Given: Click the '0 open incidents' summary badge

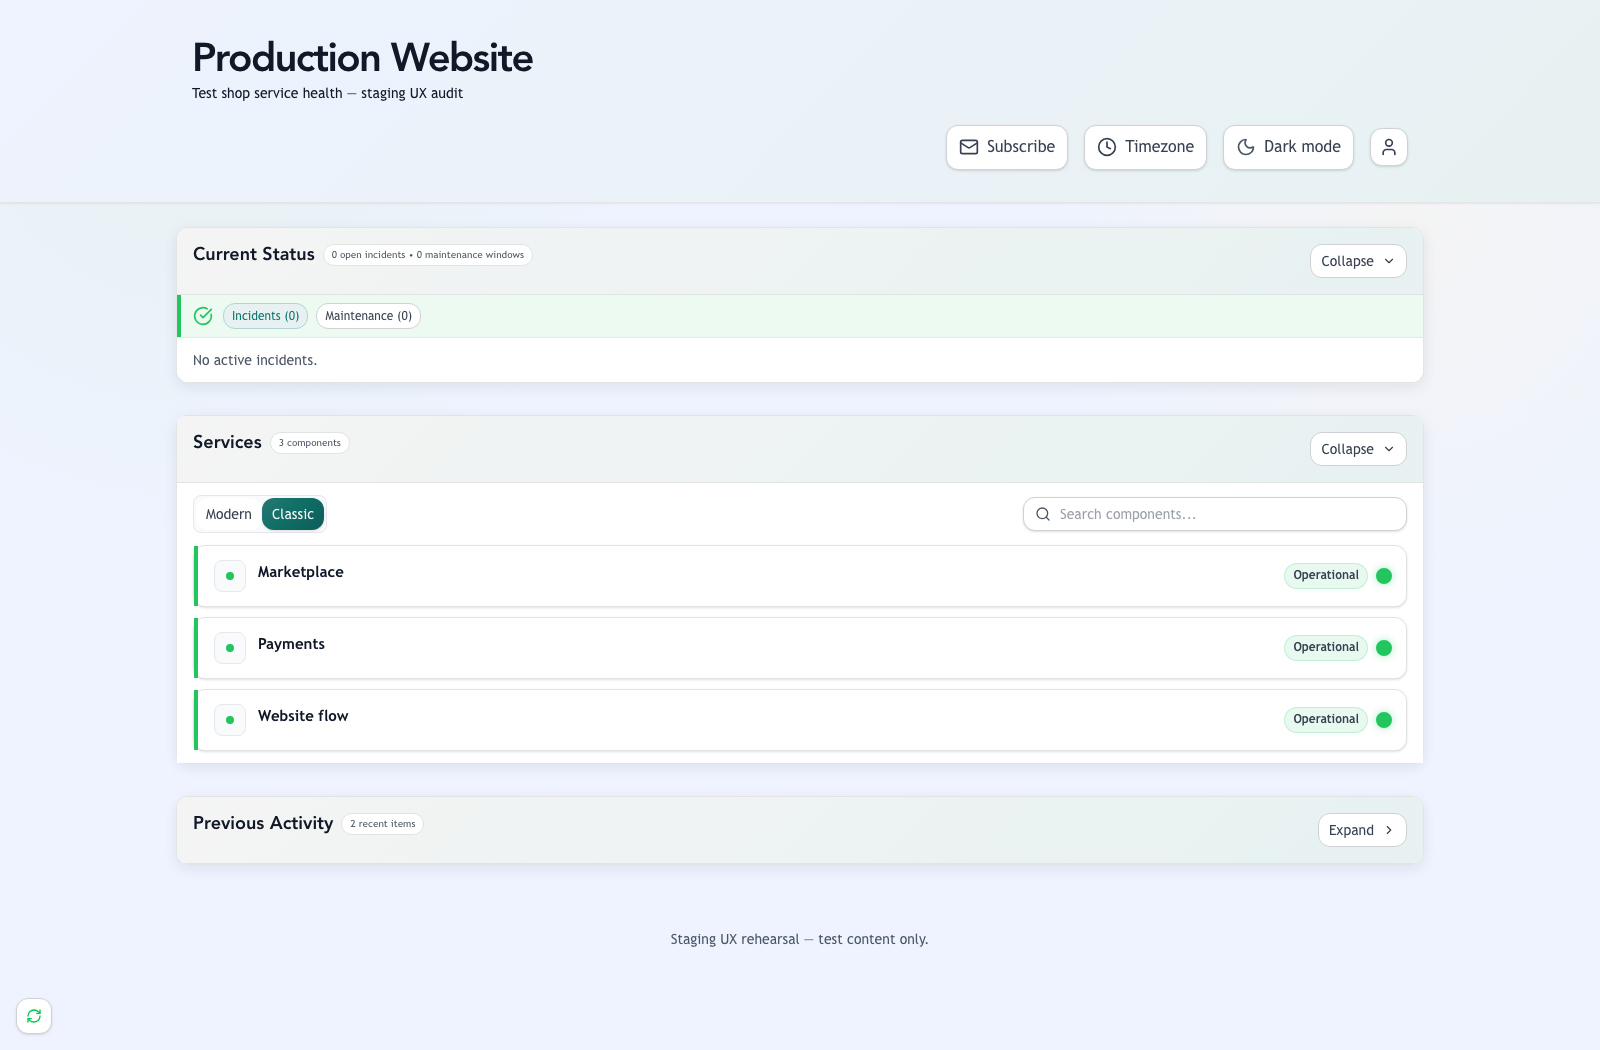Looking at the screenshot, I should click(428, 255).
